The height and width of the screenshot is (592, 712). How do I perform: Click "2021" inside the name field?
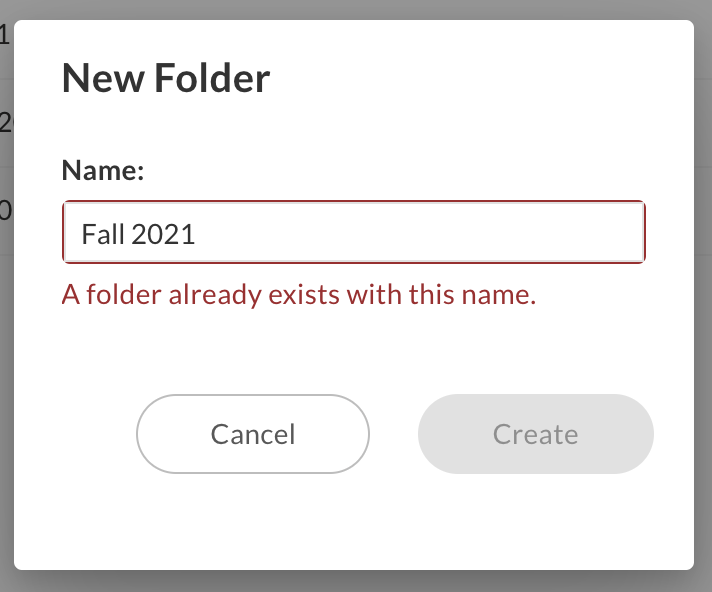tap(163, 234)
